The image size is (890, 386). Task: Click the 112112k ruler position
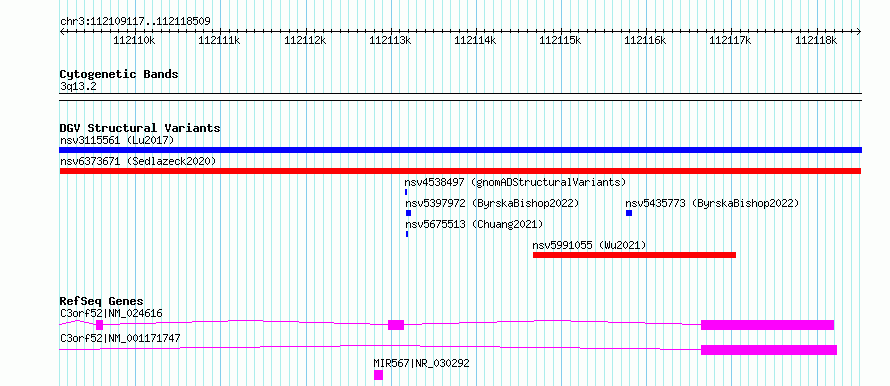point(305,40)
